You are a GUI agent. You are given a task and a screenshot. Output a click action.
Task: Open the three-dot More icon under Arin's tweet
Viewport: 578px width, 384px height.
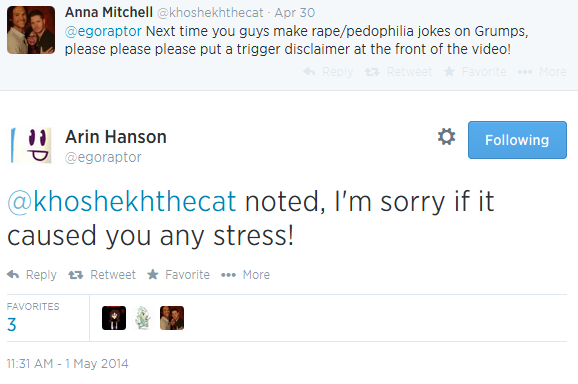pyautogui.click(x=228, y=275)
